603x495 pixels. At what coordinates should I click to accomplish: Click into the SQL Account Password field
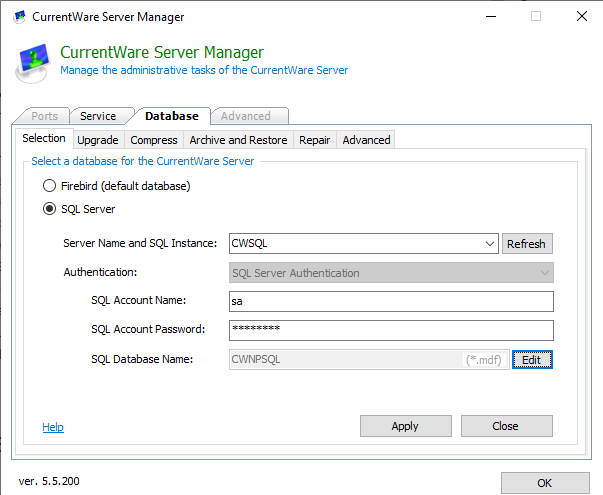click(x=391, y=330)
